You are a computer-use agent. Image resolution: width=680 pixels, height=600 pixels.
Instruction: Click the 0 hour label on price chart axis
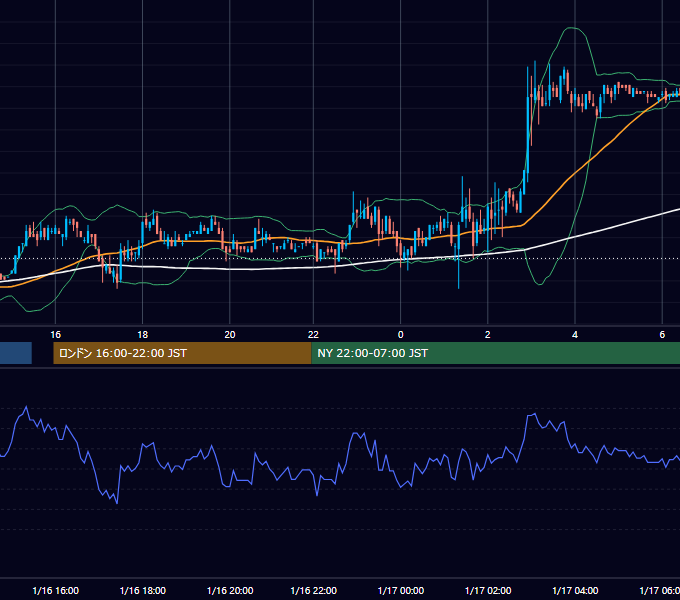[x=400, y=335]
